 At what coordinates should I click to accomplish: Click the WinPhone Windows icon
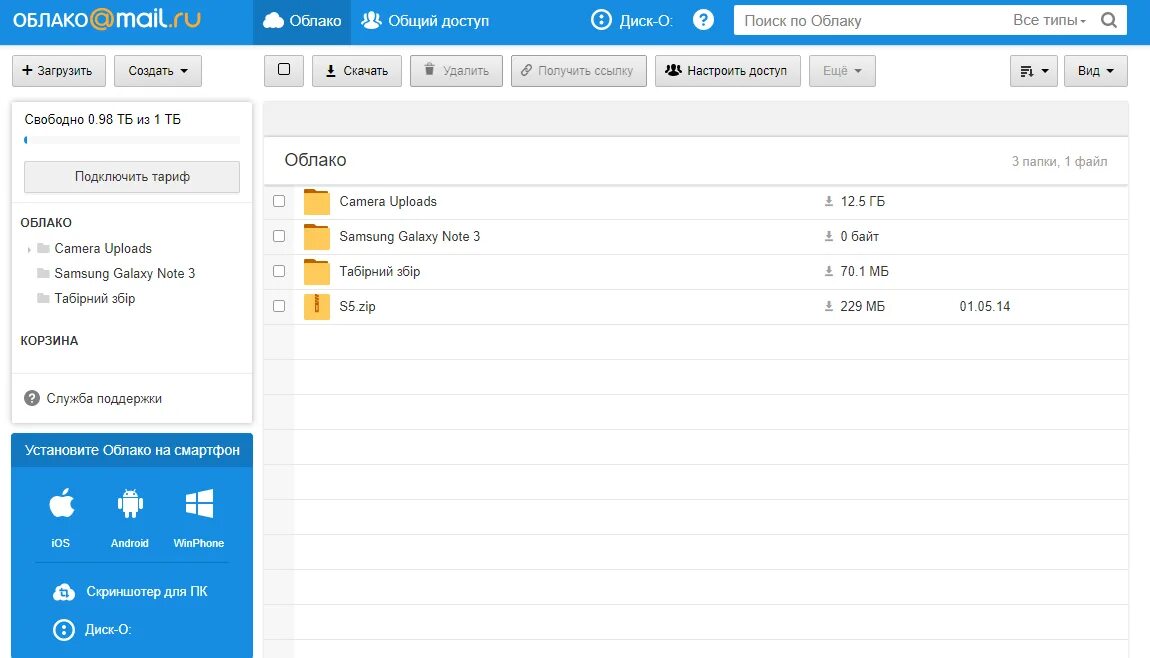(199, 504)
